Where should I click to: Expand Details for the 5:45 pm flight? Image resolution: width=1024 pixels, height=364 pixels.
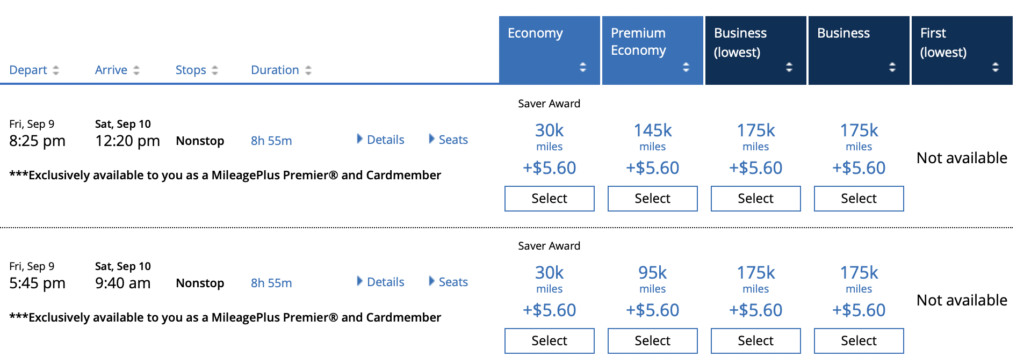(x=381, y=282)
